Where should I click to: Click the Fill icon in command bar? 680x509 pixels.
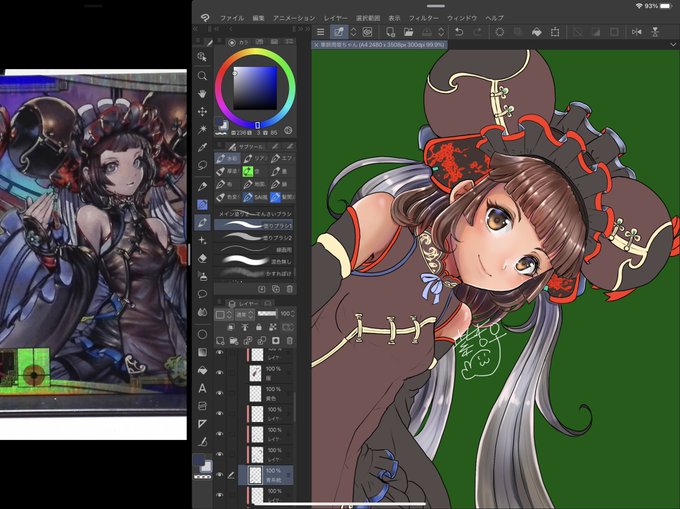point(536,32)
